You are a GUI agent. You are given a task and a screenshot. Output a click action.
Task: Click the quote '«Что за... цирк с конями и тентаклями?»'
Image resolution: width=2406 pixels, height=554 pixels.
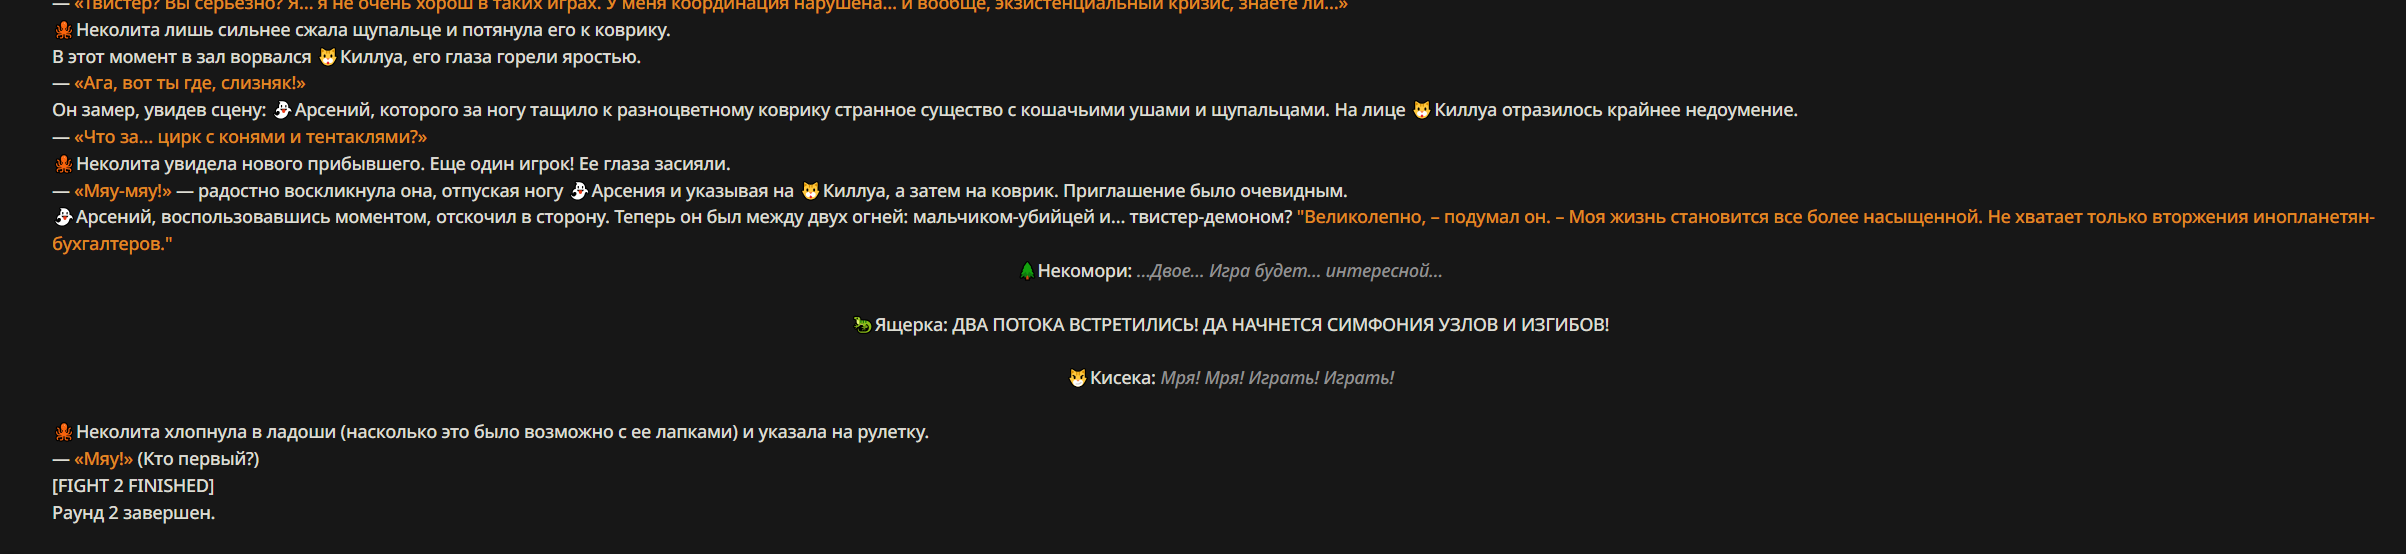pyautogui.click(x=251, y=137)
